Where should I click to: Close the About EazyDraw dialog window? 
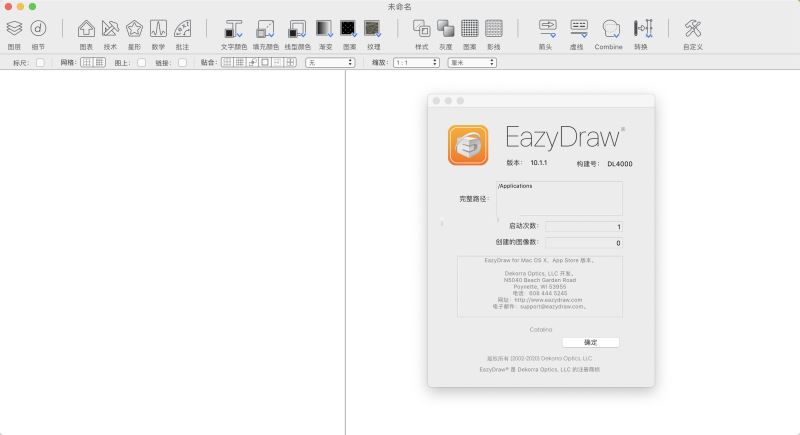(436, 101)
